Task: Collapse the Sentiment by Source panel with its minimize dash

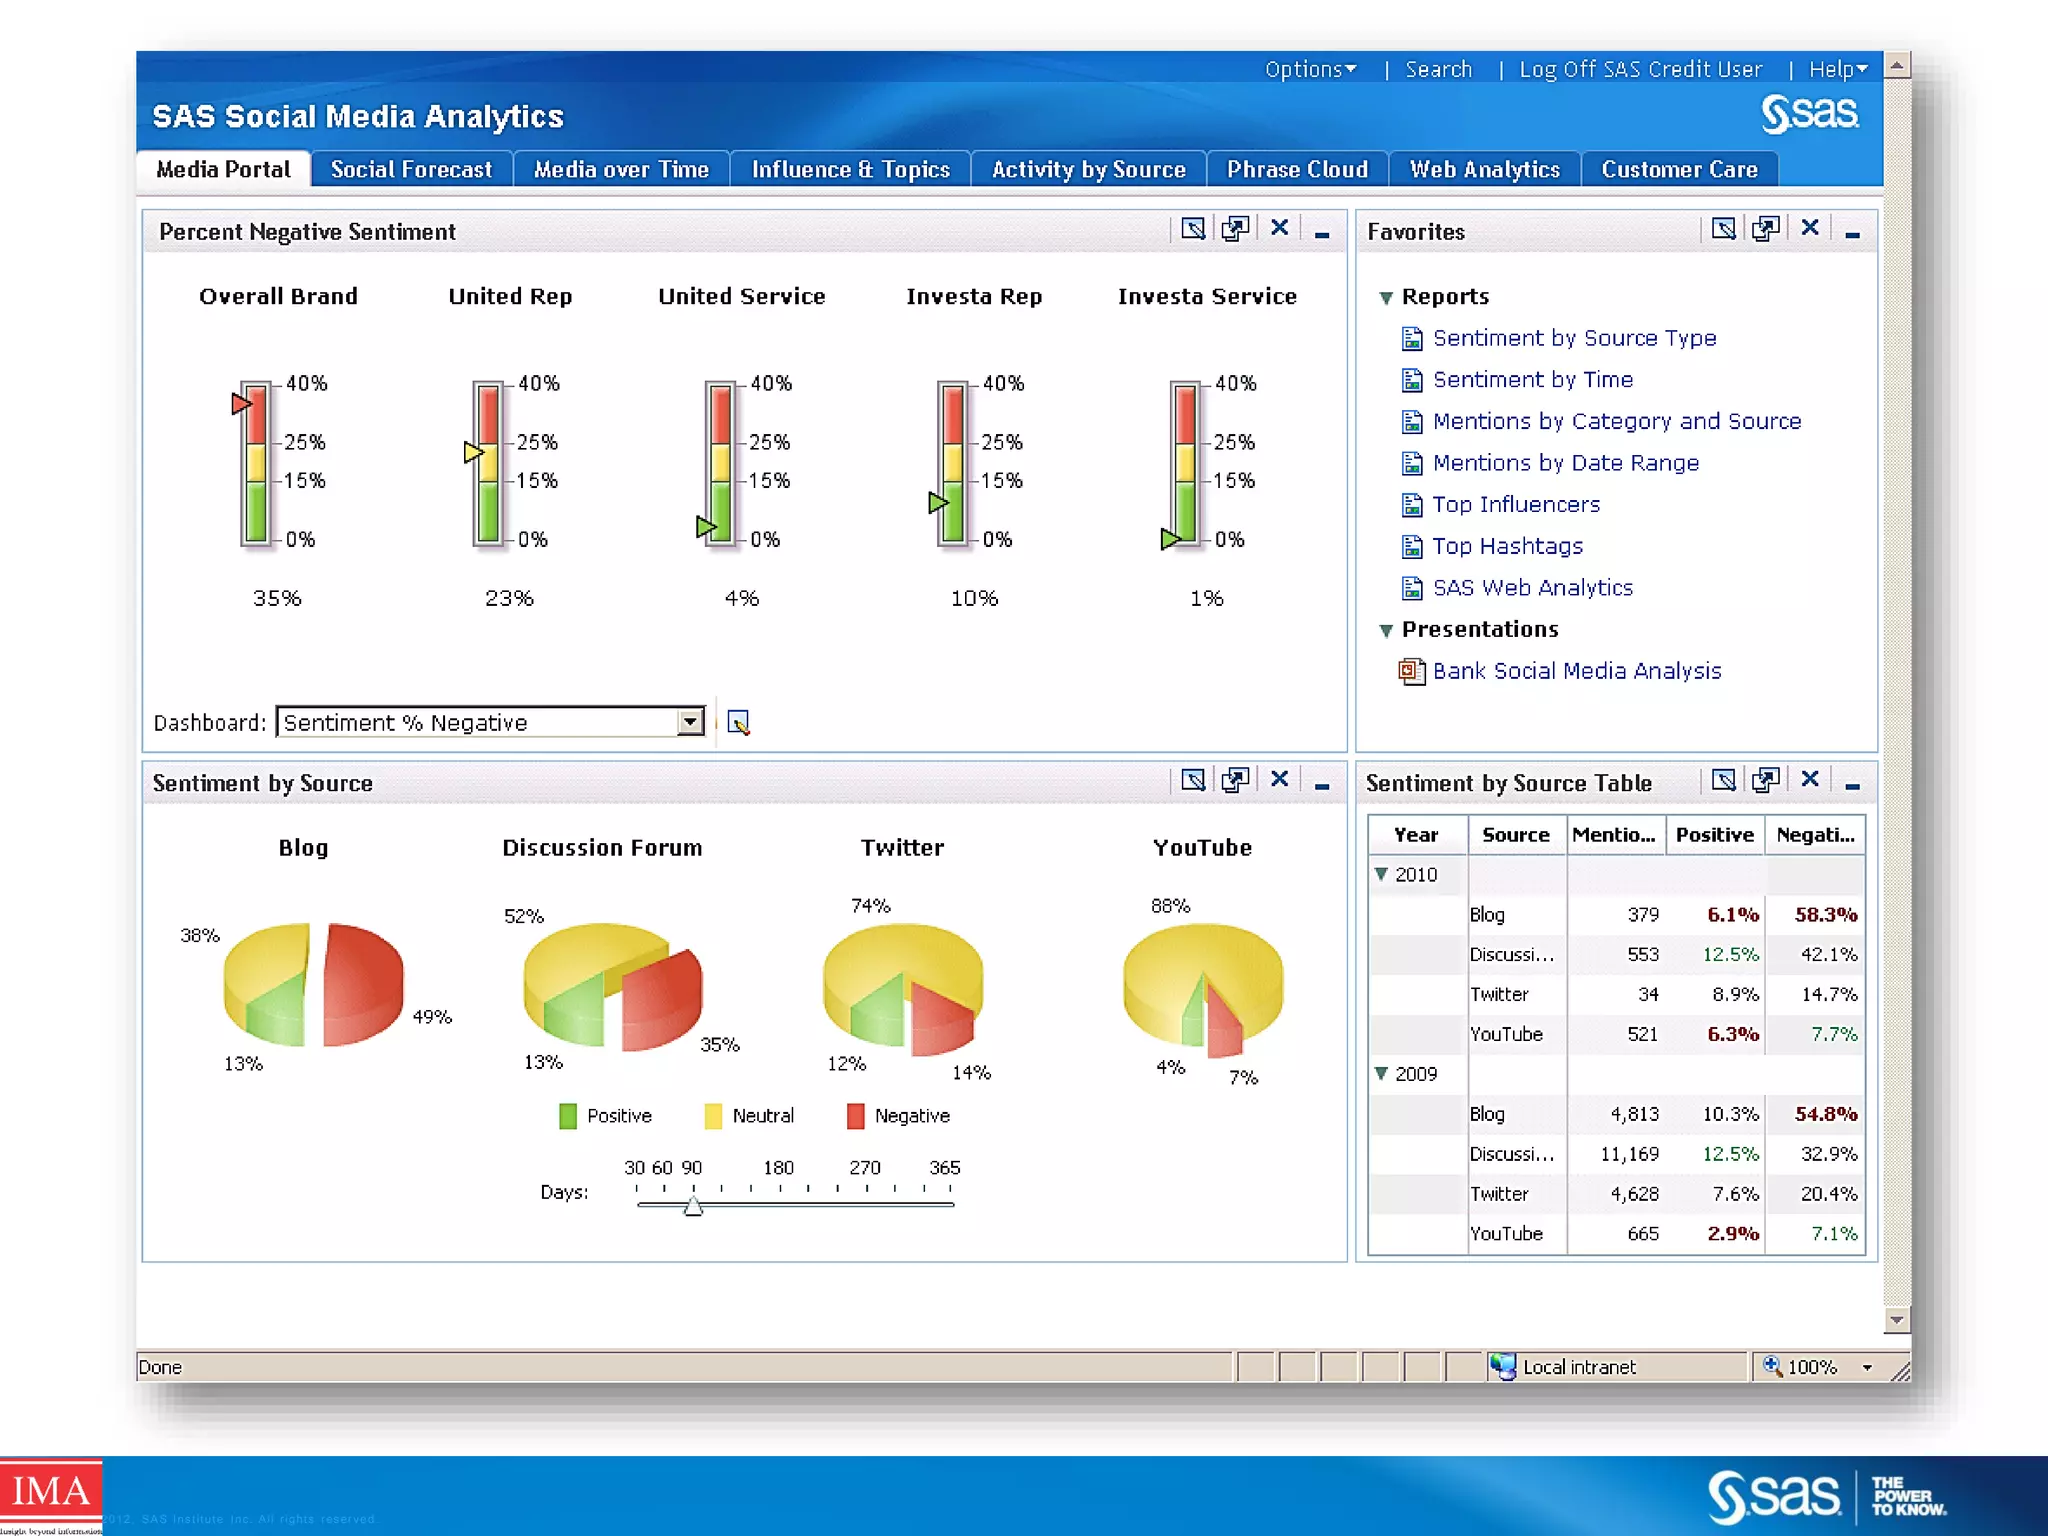Action: (x=1321, y=787)
